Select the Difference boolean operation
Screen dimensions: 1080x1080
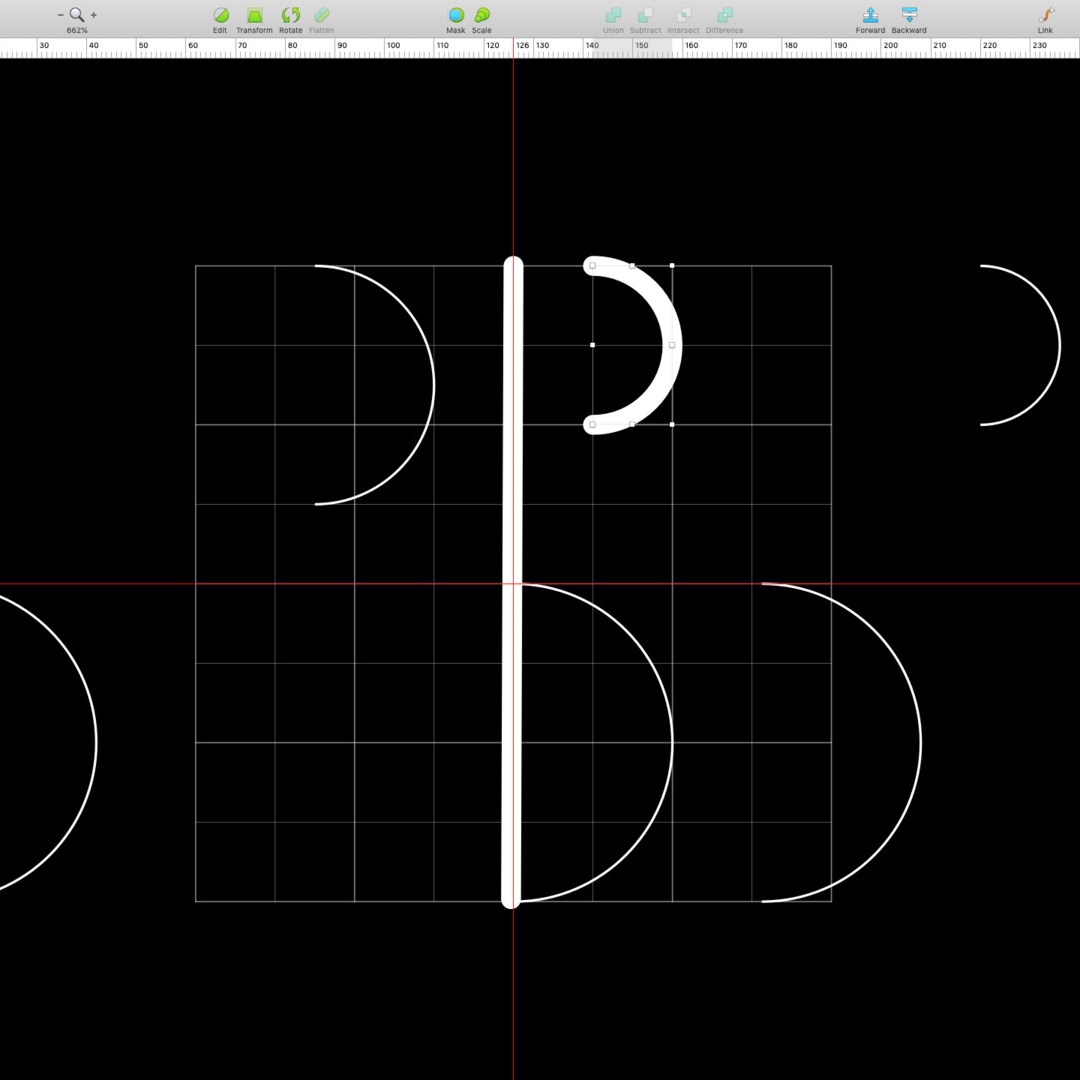[x=724, y=15]
